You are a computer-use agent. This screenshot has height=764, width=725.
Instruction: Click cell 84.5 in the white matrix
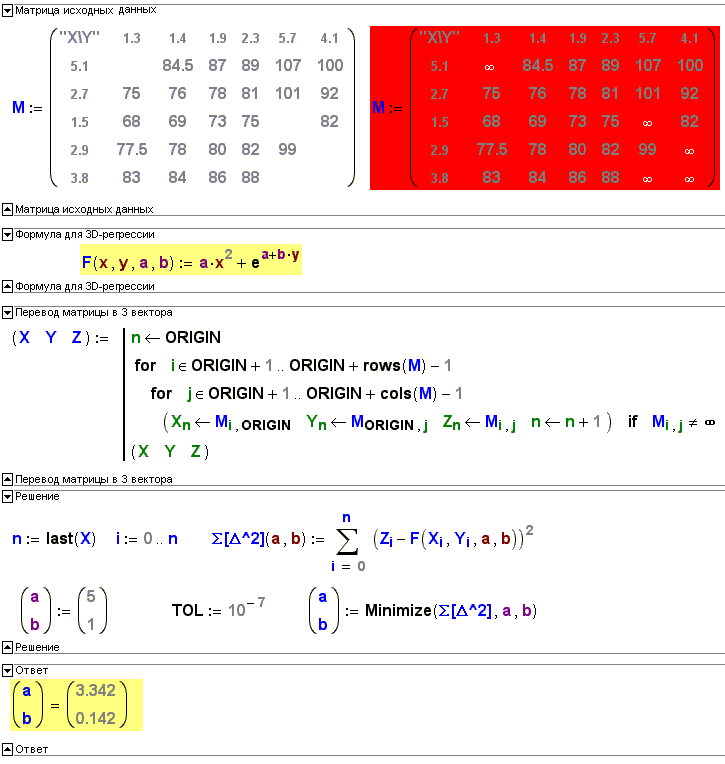(178, 65)
